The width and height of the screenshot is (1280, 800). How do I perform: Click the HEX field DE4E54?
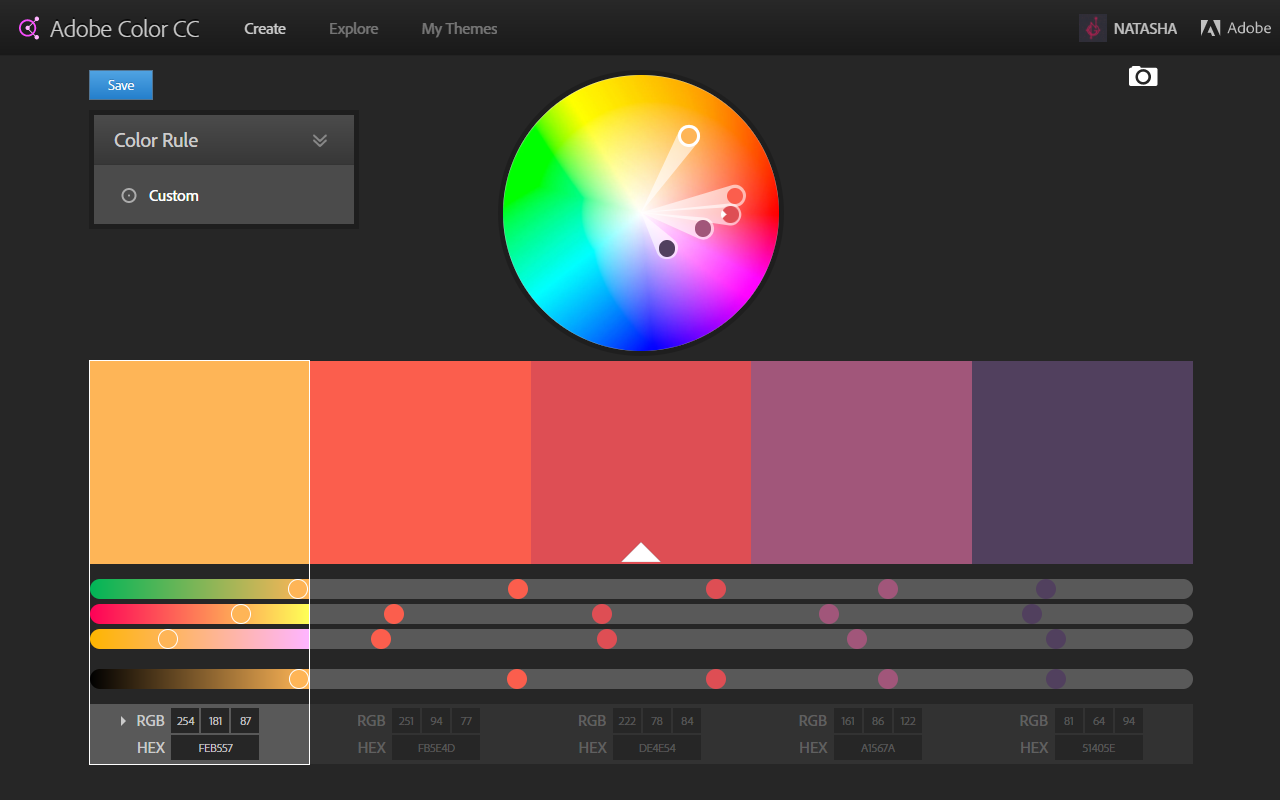tap(656, 747)
